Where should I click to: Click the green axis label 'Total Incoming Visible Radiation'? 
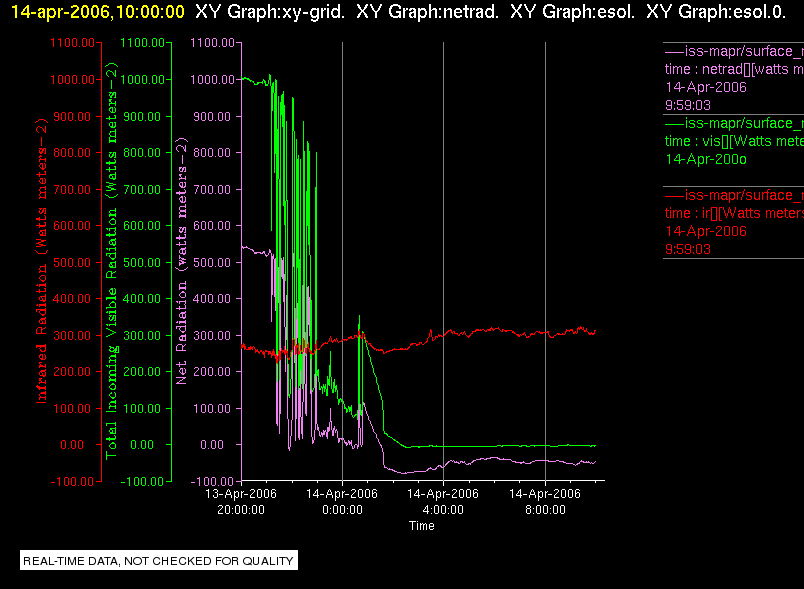click(x=111, y=260)
